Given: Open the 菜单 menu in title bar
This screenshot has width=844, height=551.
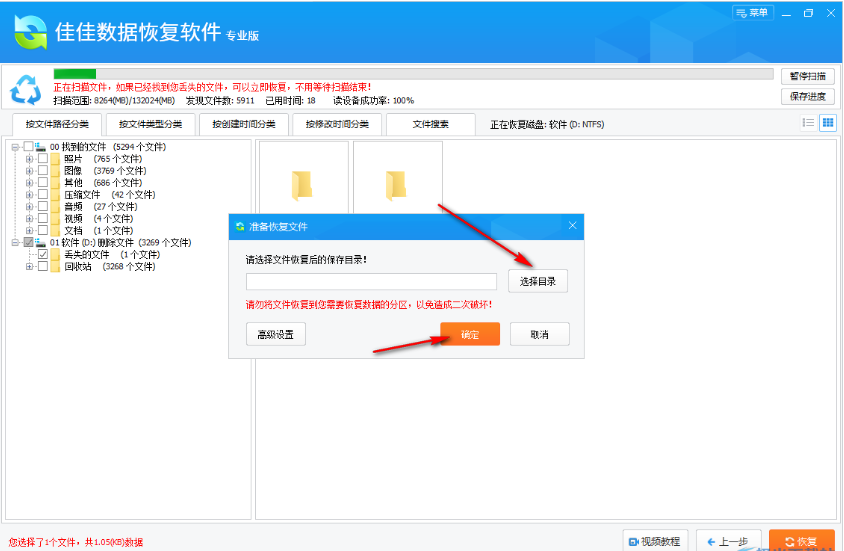Looking at the screenshot, I should (753, 13).
